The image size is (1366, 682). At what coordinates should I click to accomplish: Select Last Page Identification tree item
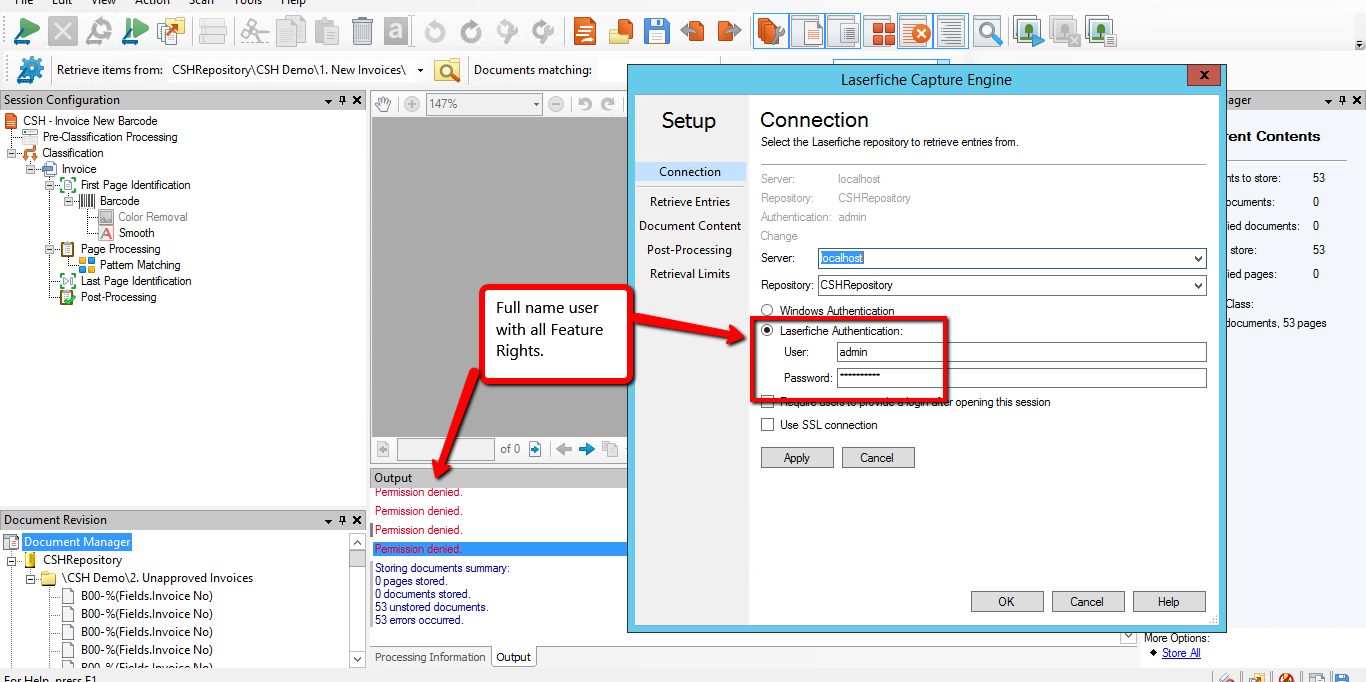click(136, 281)
